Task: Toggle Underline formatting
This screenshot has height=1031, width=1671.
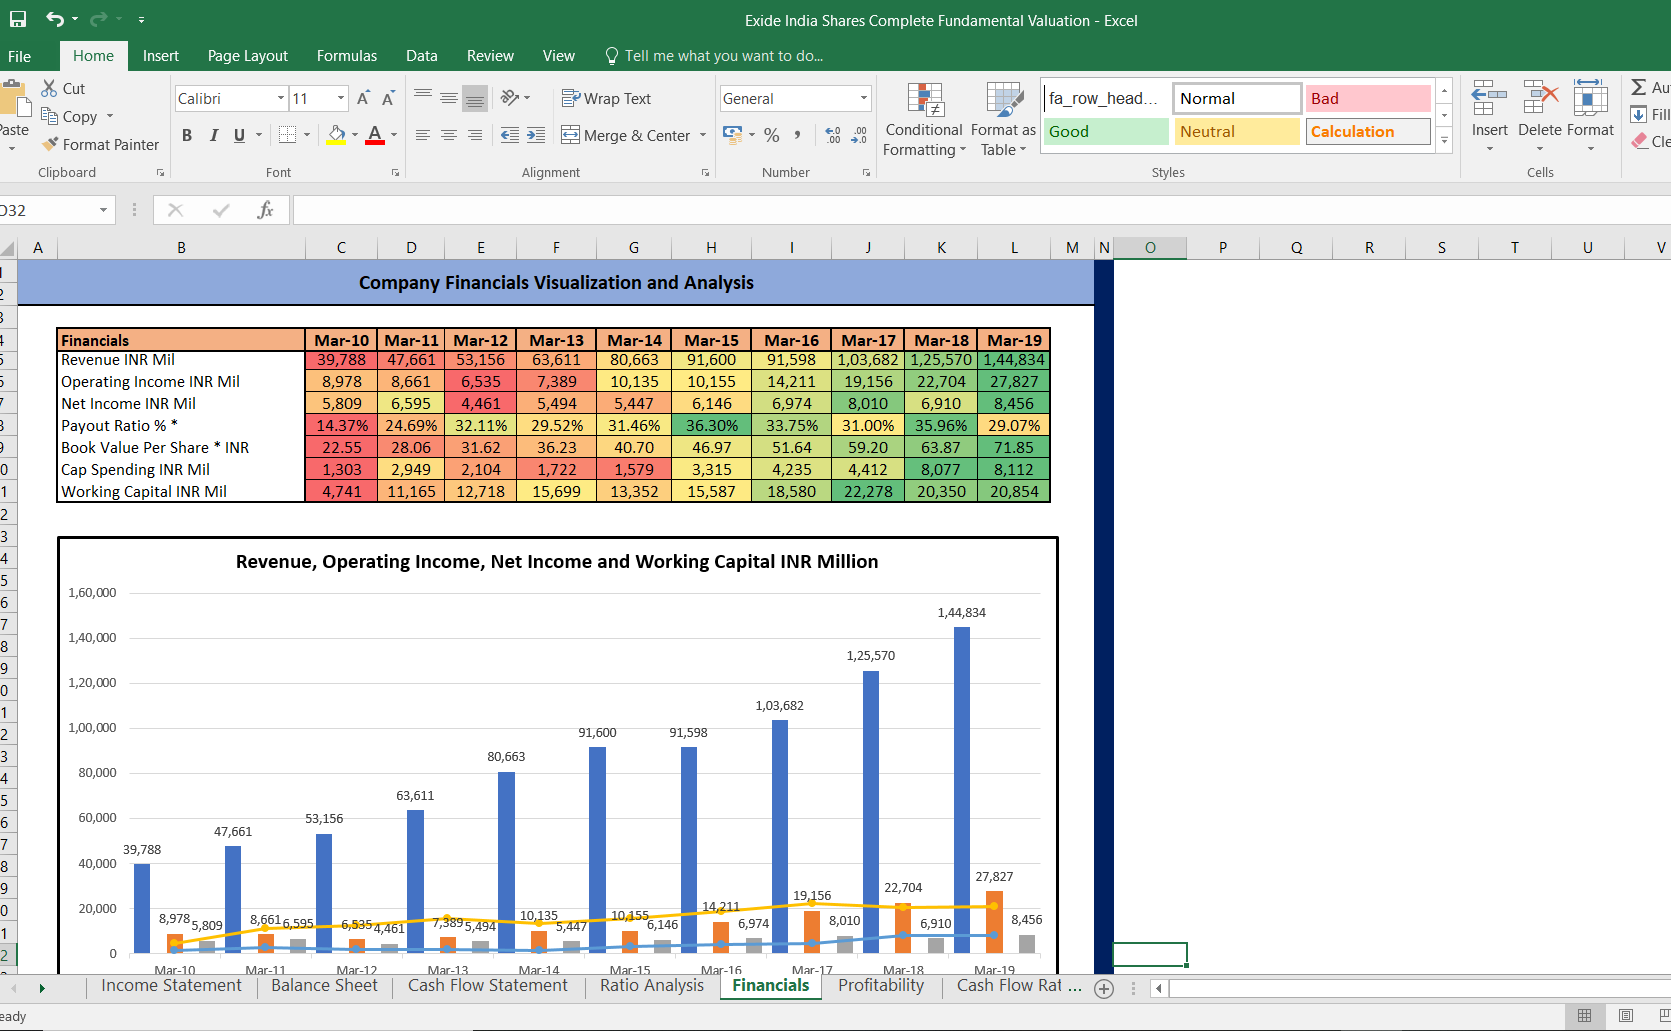Action: 239,135
